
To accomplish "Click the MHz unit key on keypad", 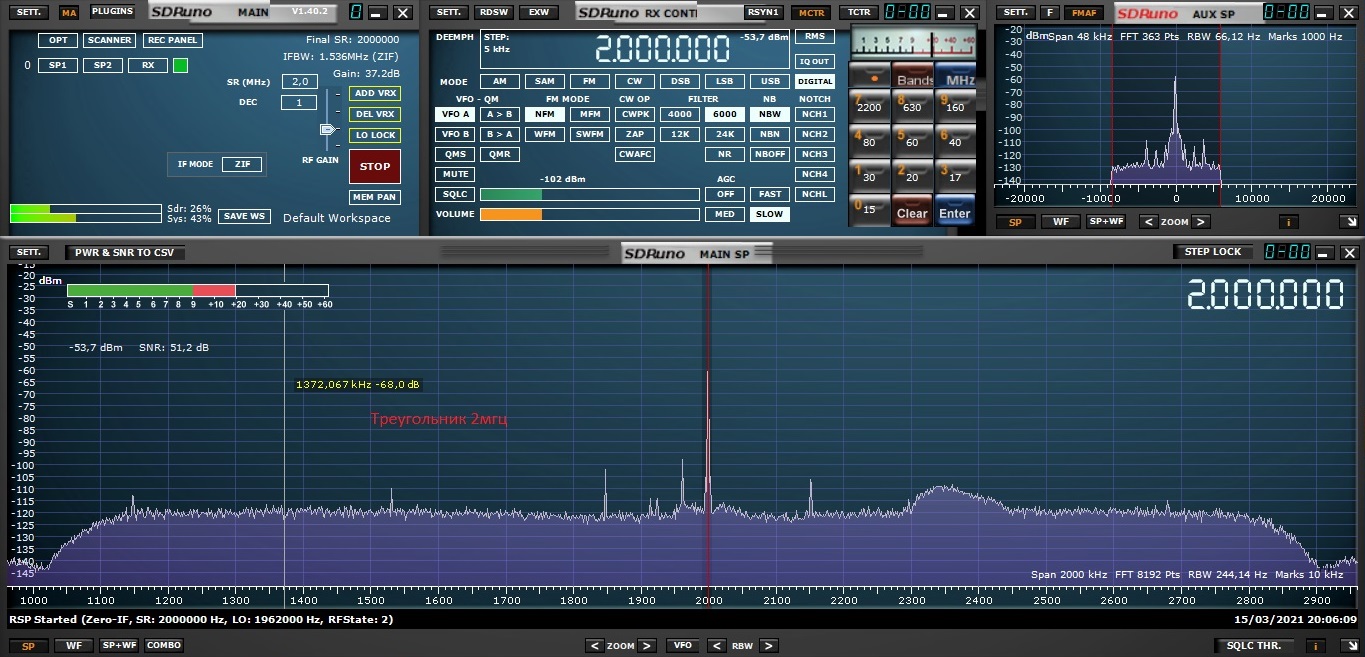I will (x=957, y=79).
